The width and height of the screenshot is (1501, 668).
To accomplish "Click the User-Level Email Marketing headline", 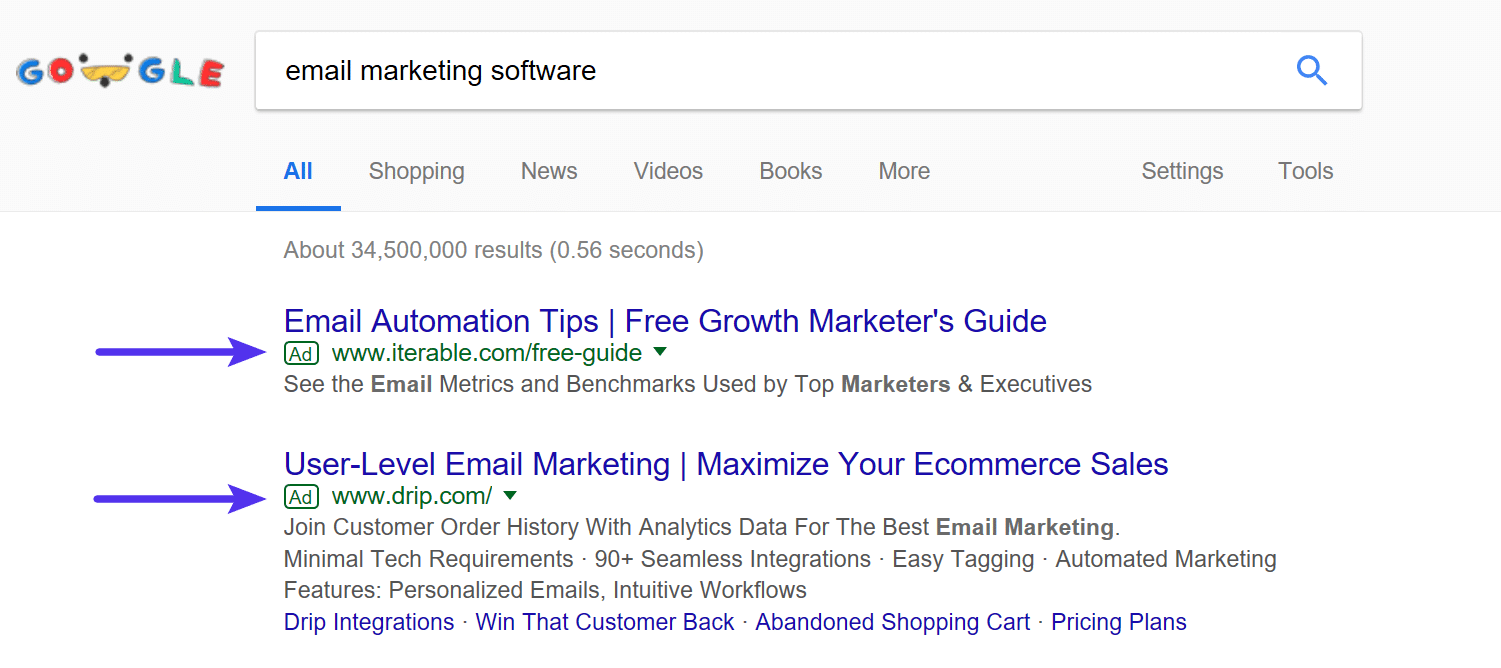I will tap(725, 463).
